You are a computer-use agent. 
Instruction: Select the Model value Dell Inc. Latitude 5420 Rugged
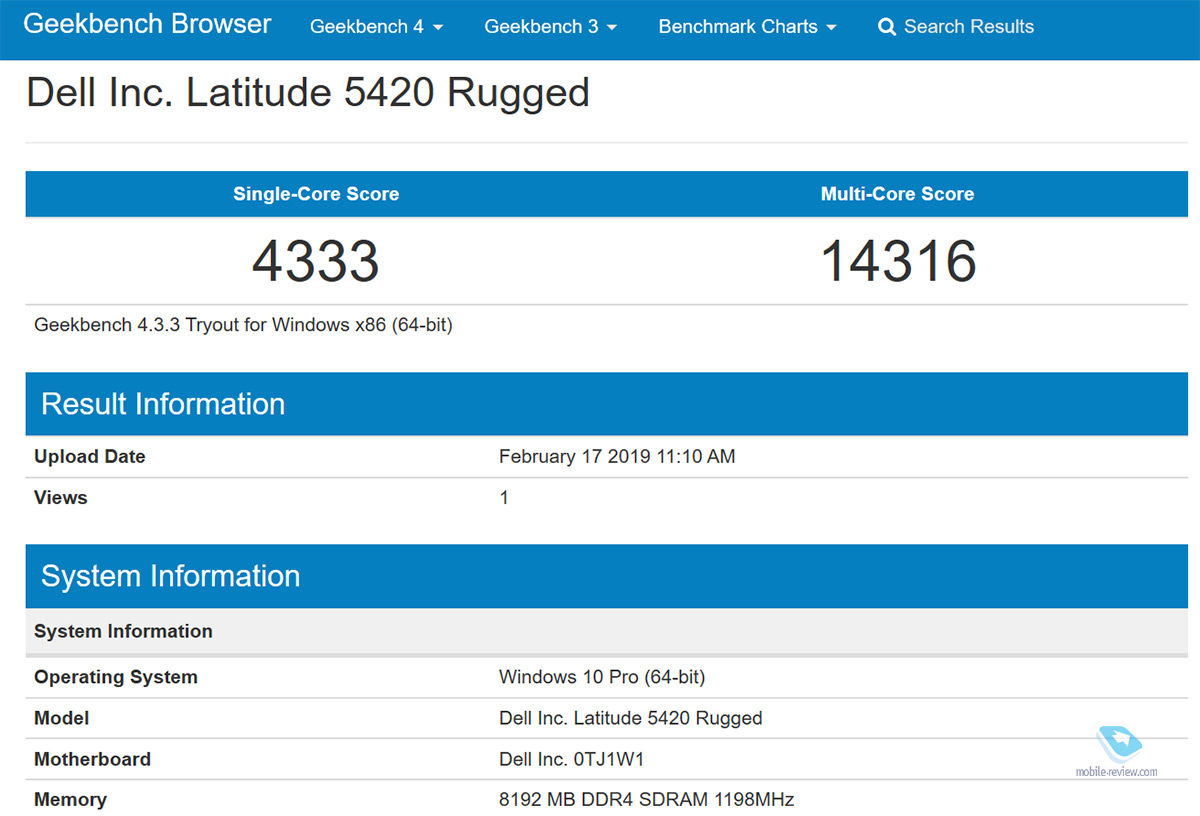(631, 718)
